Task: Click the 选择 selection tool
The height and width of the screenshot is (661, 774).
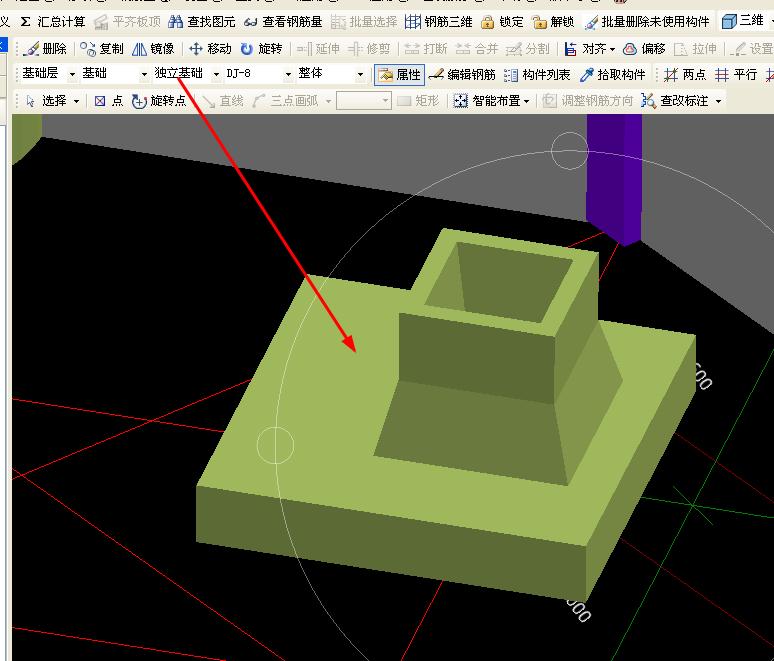Action: pyautogui.click(x=46, y=101)
